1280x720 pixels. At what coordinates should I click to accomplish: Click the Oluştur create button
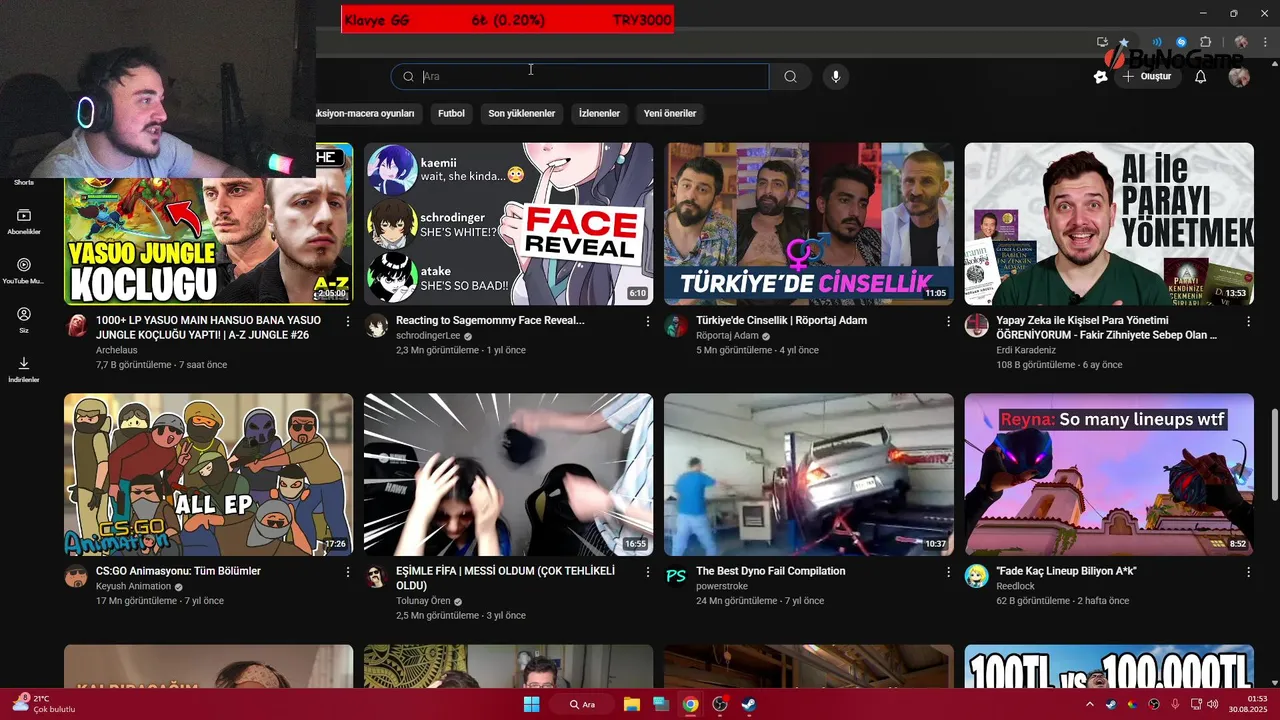click(1148, 77)
